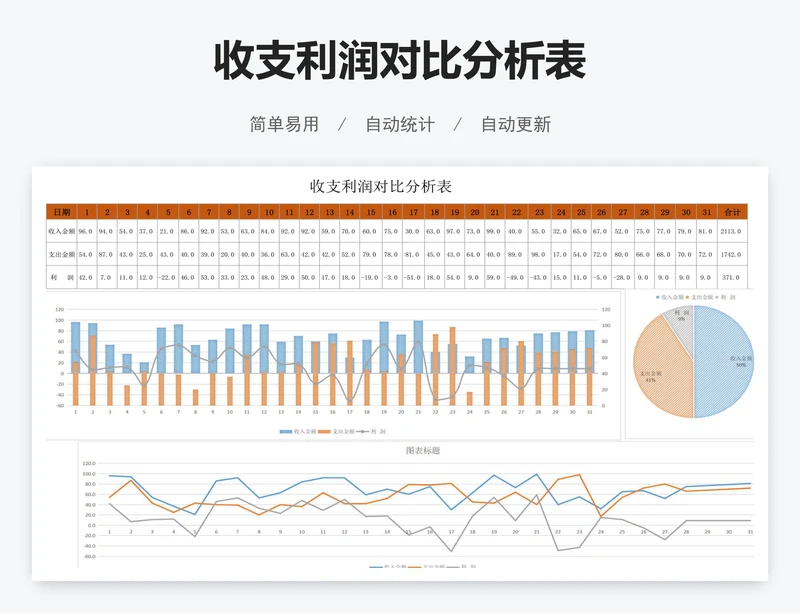The image size is (800, 613).
Task: Click the blue income bar for day 7
Action: [178, 349]
